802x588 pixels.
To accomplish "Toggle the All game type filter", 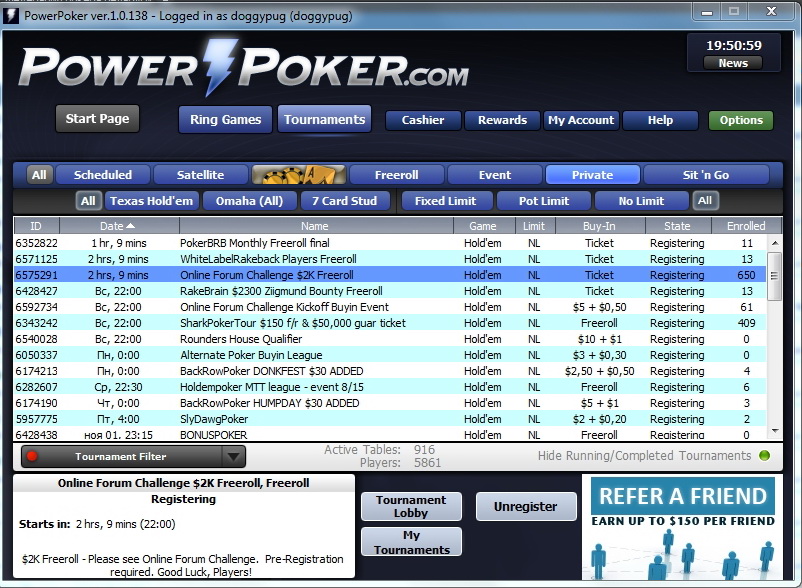I will (x=88, y=201).
